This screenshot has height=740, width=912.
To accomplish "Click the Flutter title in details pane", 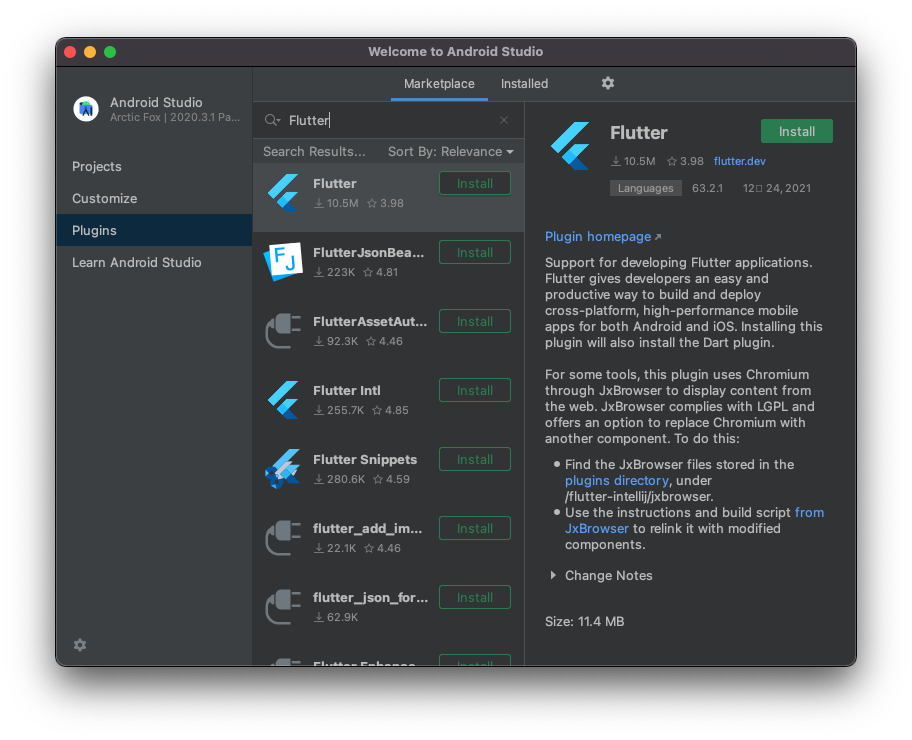I will (x=639, y=133).
